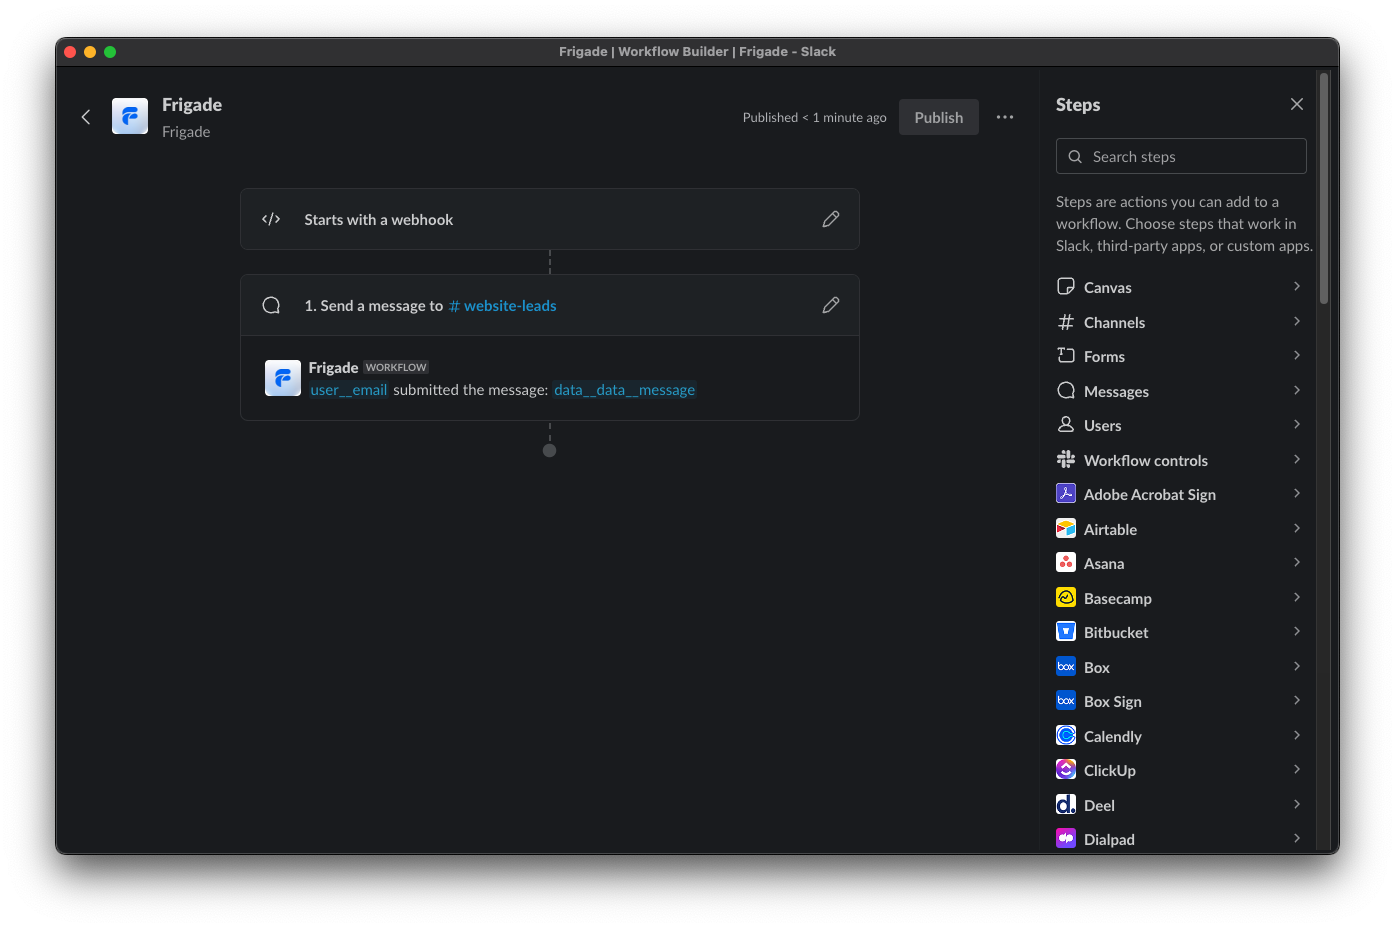Click the WORKFLOW badge in the message preview
This screenshot has width=1395, height=928.
click(x=396, y=367)
